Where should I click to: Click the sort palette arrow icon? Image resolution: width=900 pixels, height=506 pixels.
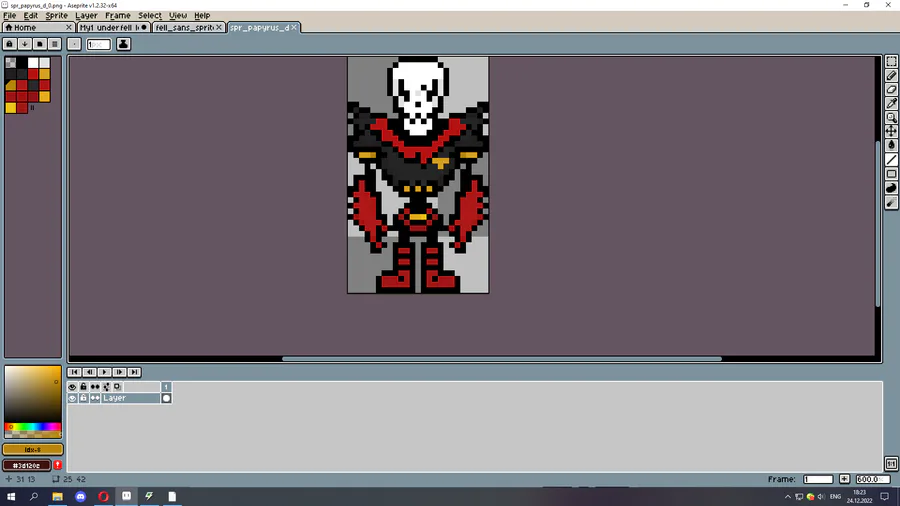(x=25, y=44)
